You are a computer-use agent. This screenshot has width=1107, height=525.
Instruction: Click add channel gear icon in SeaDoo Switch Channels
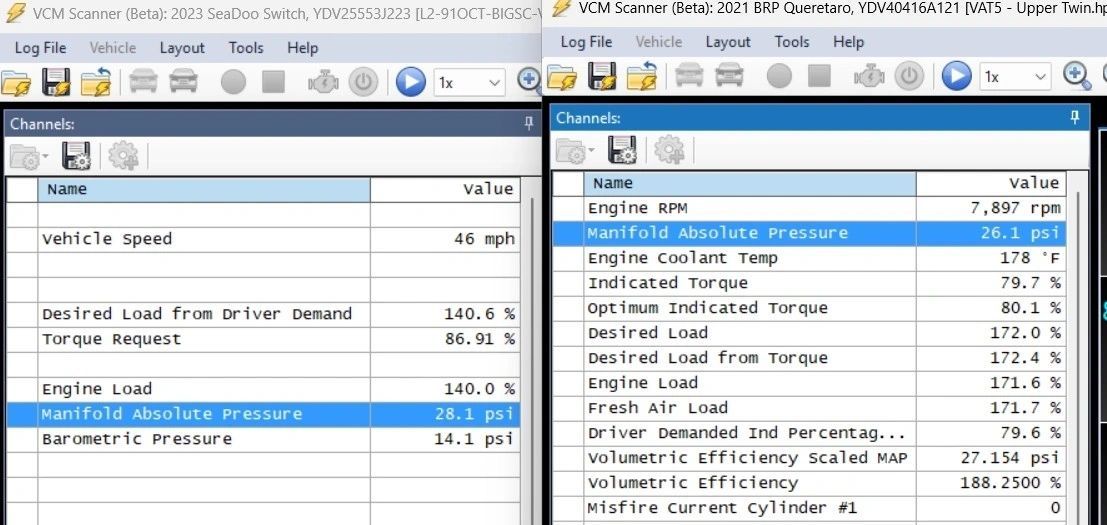pyautogui.click(x=124, y=156)
